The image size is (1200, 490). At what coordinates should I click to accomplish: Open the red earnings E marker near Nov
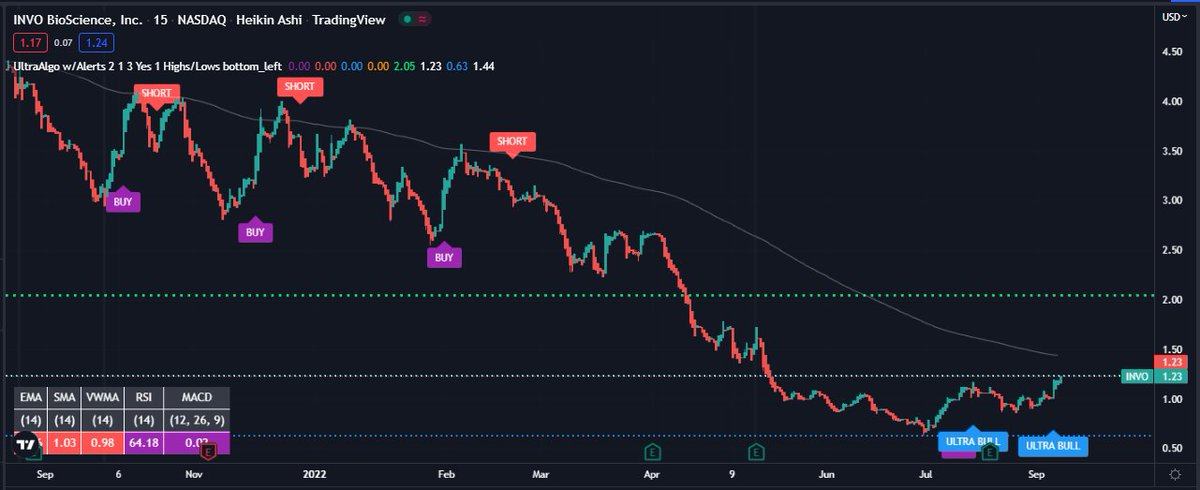207,453
